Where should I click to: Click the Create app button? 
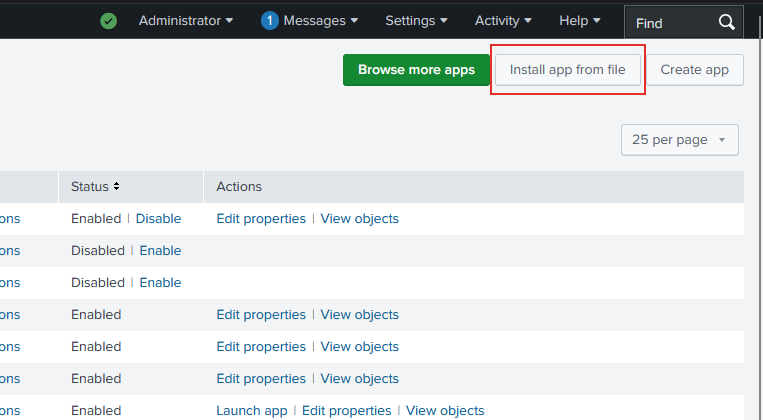(694, 70)
